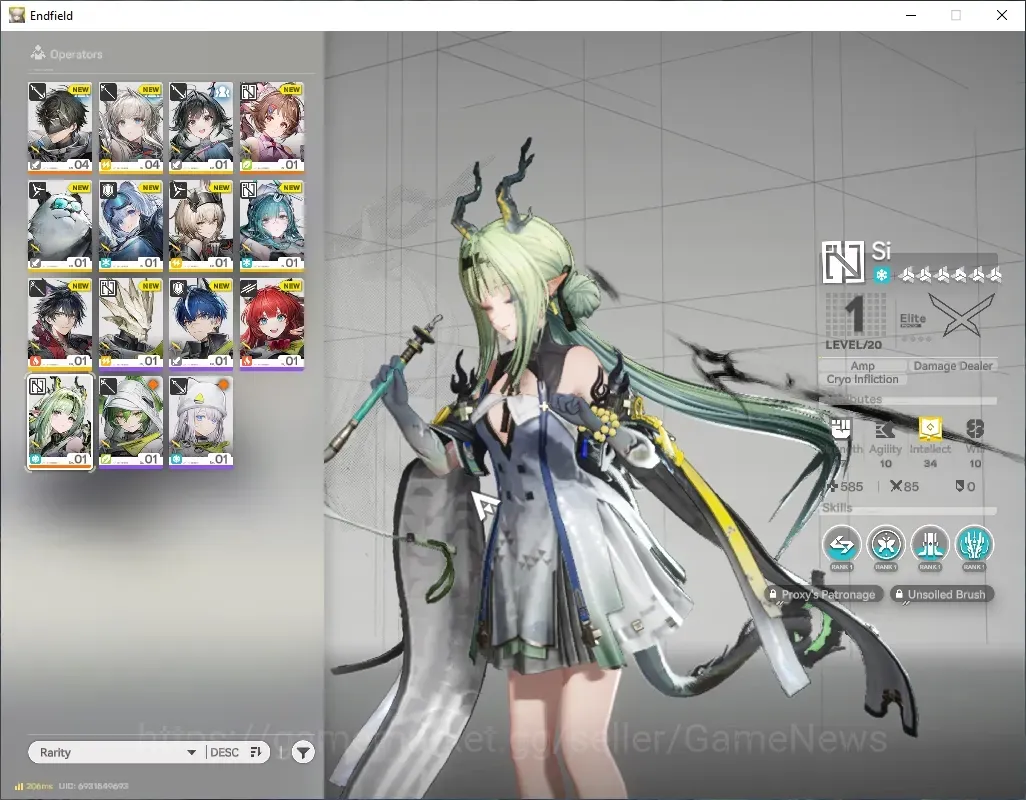Open the fourth skill claw icon
This screenshot has width=1026, height=800.
[974, 544]
